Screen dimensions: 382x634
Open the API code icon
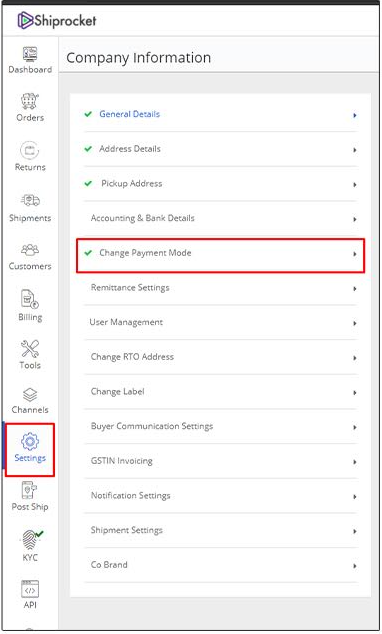point(30,590)
